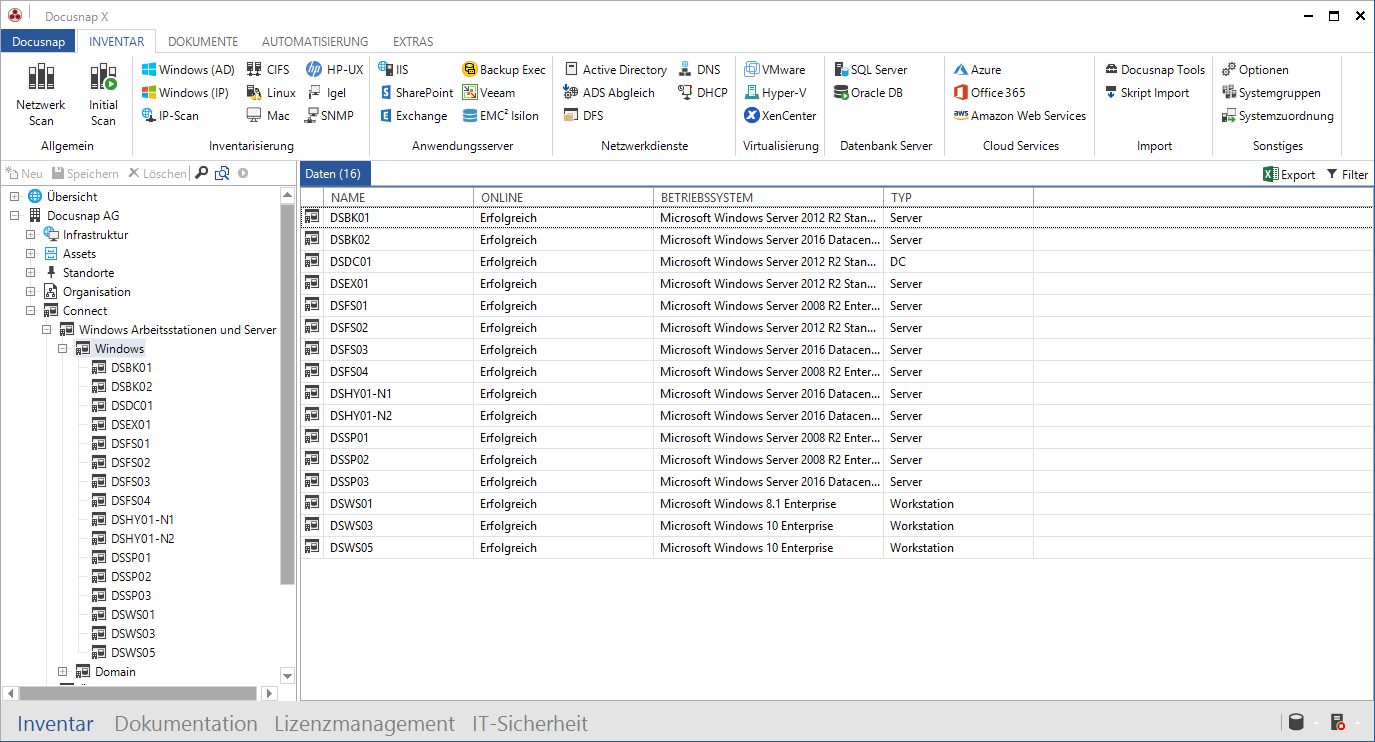Select the DNS scan
The height and width of the screenshot is (742, 1375).
[699, 70]
